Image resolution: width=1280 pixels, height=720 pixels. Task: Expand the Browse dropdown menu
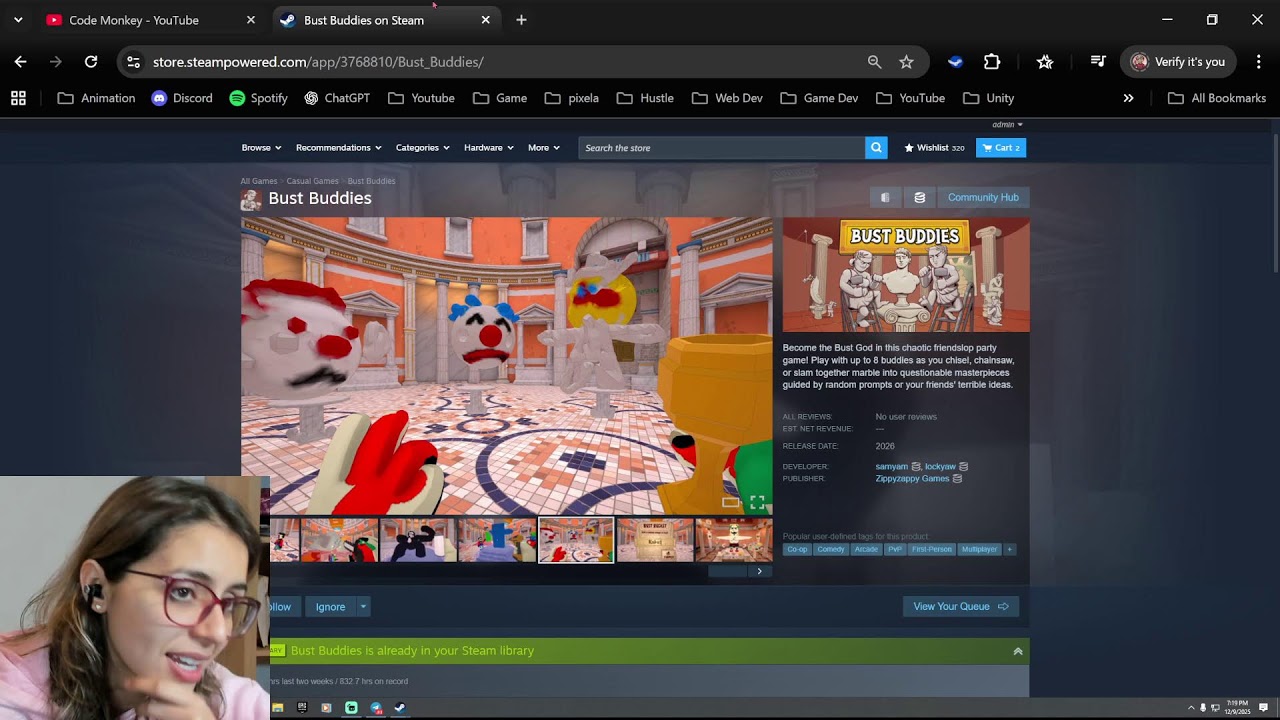coord(261,148)
